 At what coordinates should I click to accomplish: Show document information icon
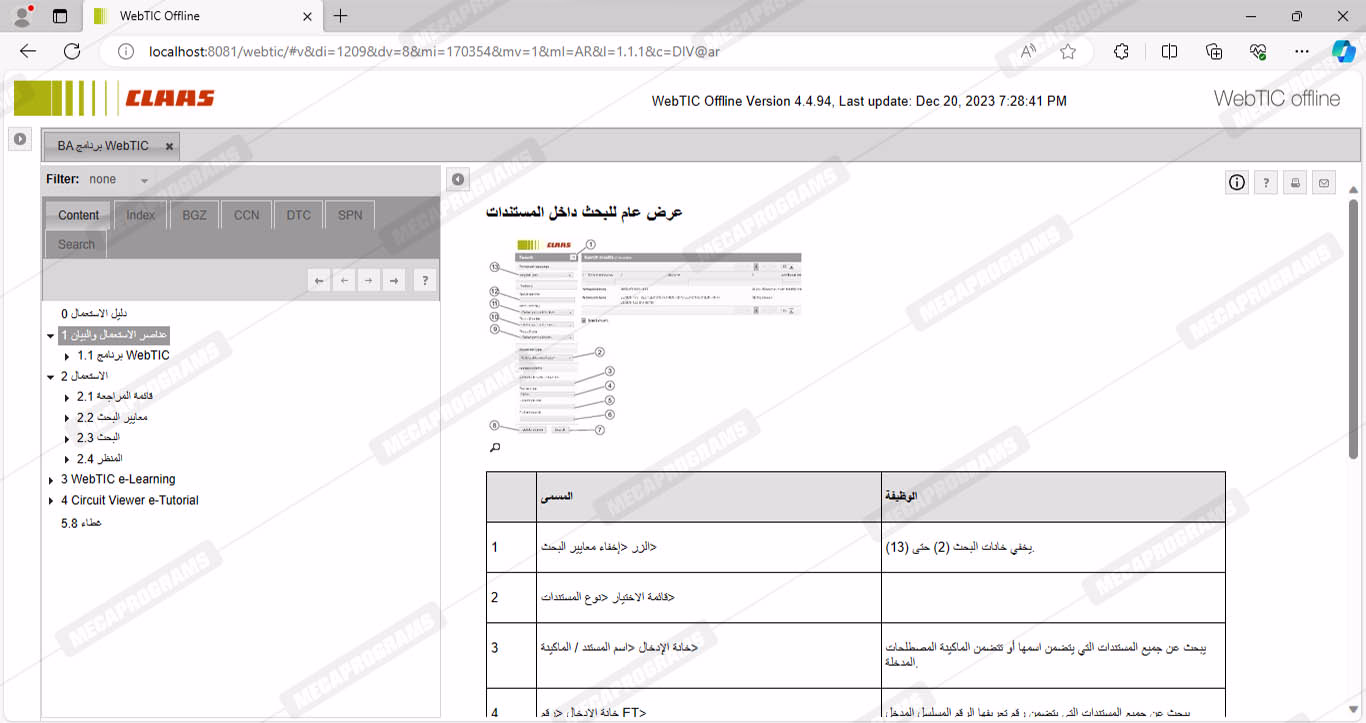[1237, 182]
